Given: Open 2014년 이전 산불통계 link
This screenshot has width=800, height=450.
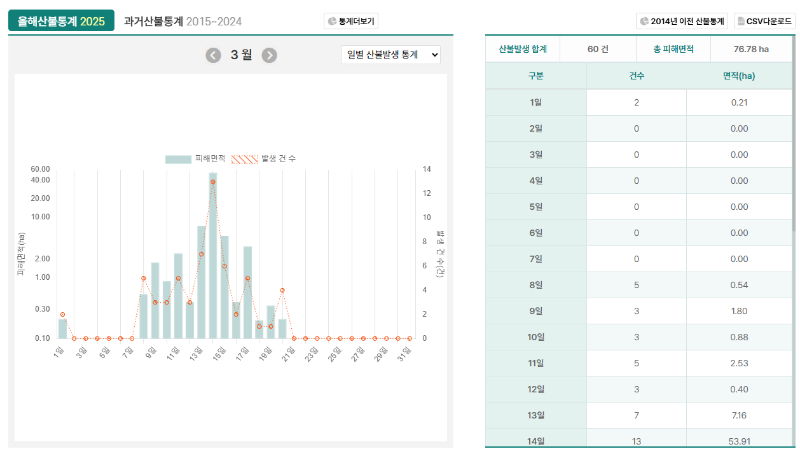Looking at the screenshot, I should coord(682,21).
